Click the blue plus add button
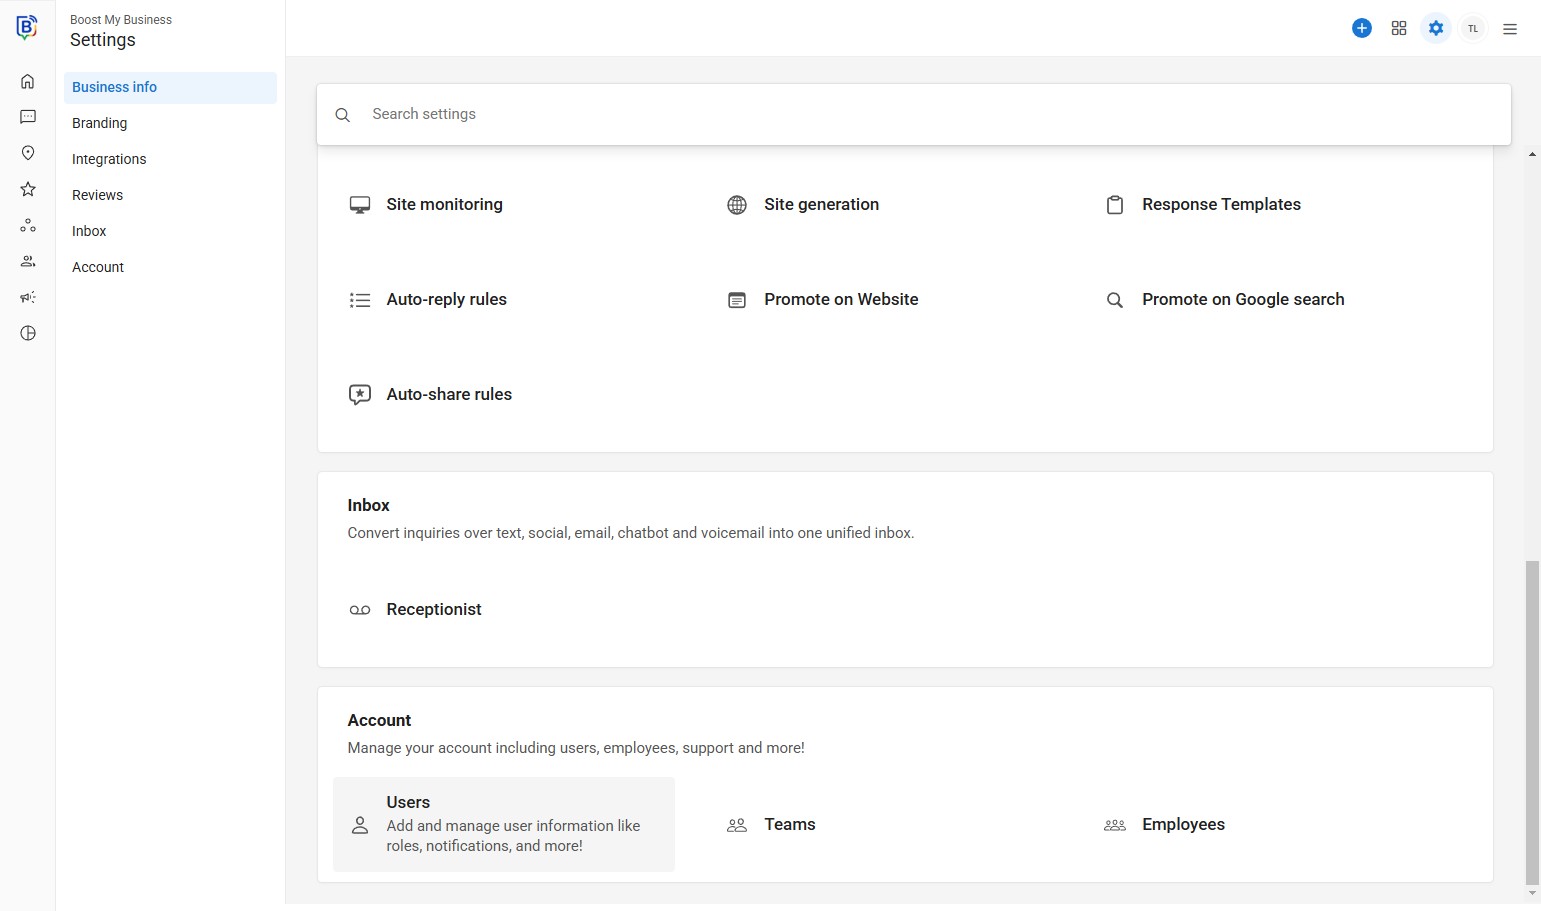The width and height of the screenshot is (1541, 911). (1361, 28)
